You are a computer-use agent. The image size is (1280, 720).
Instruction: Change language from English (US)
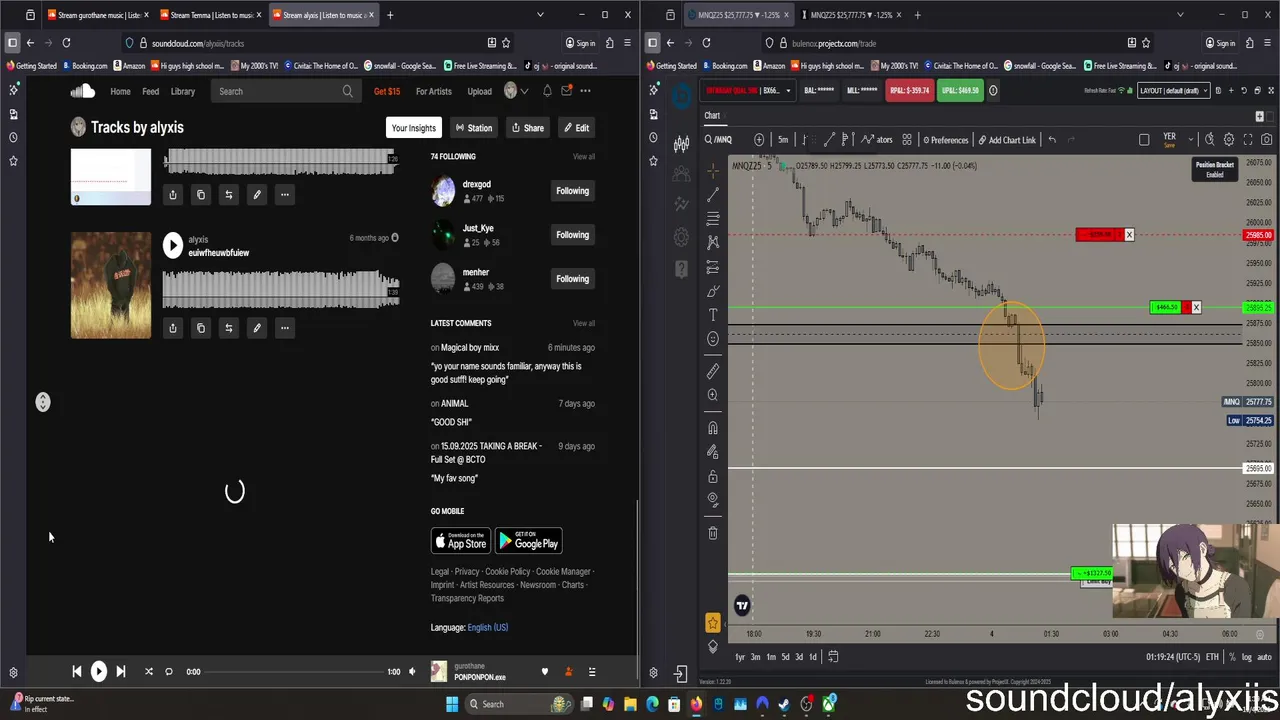tap(487, 628)
